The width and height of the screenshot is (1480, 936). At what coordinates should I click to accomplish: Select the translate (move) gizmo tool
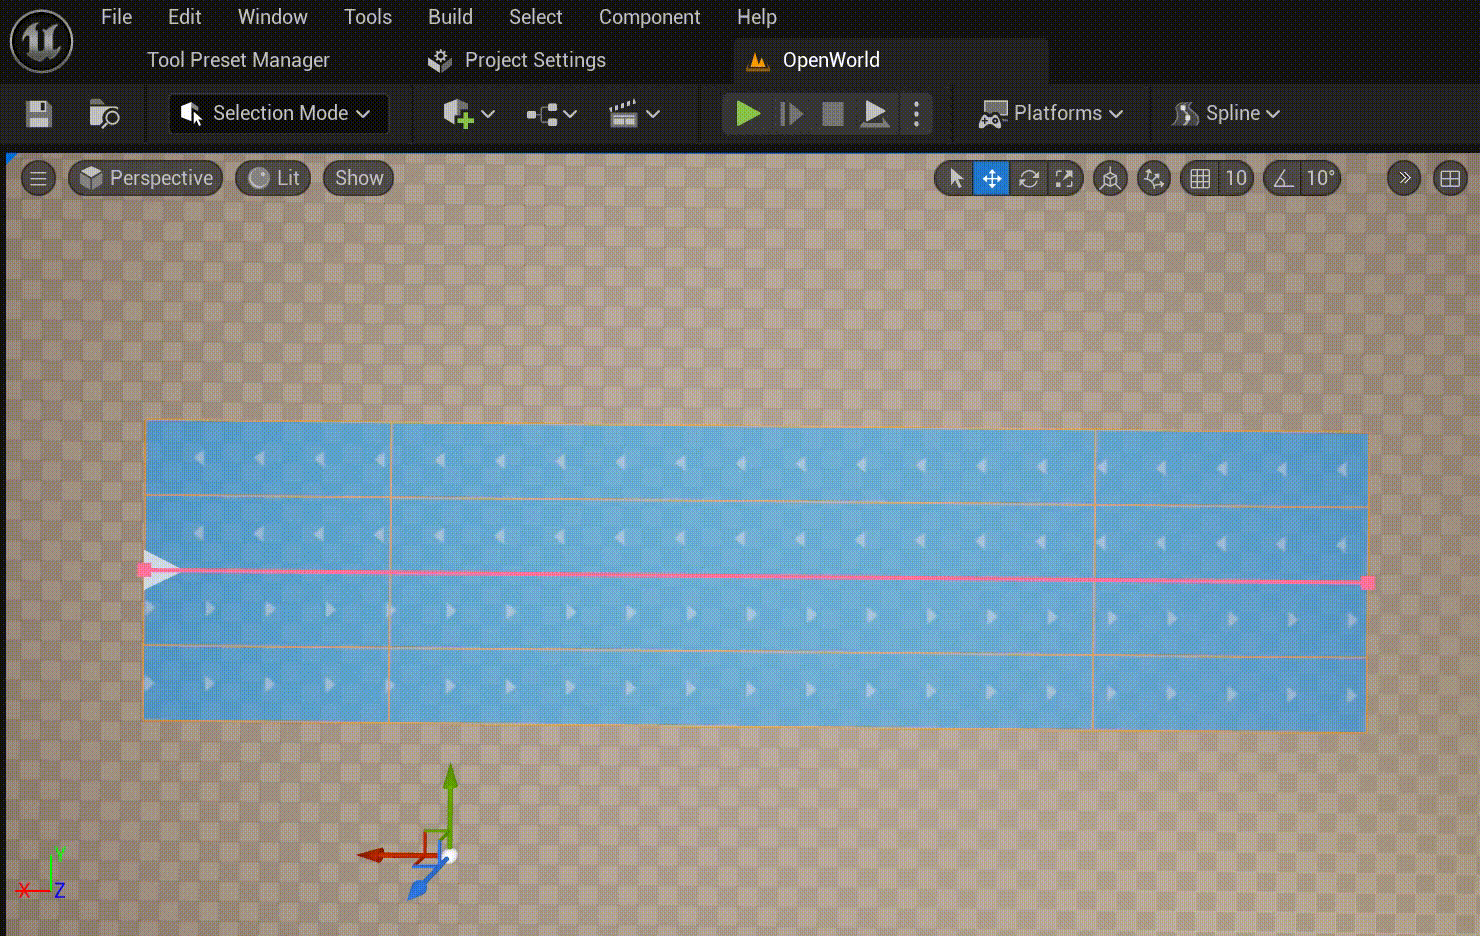992,178
